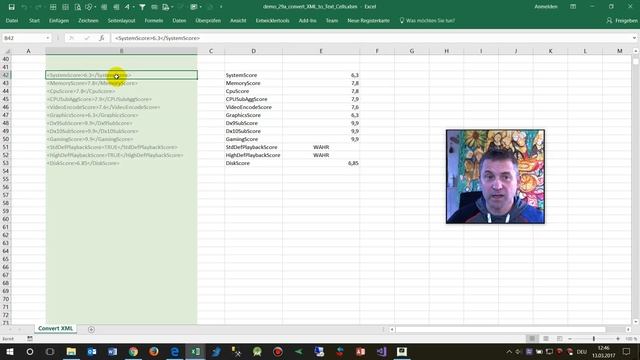Open Edge browser from taskbar
Viewport: 640px width, 360px height.
[174, 351]
